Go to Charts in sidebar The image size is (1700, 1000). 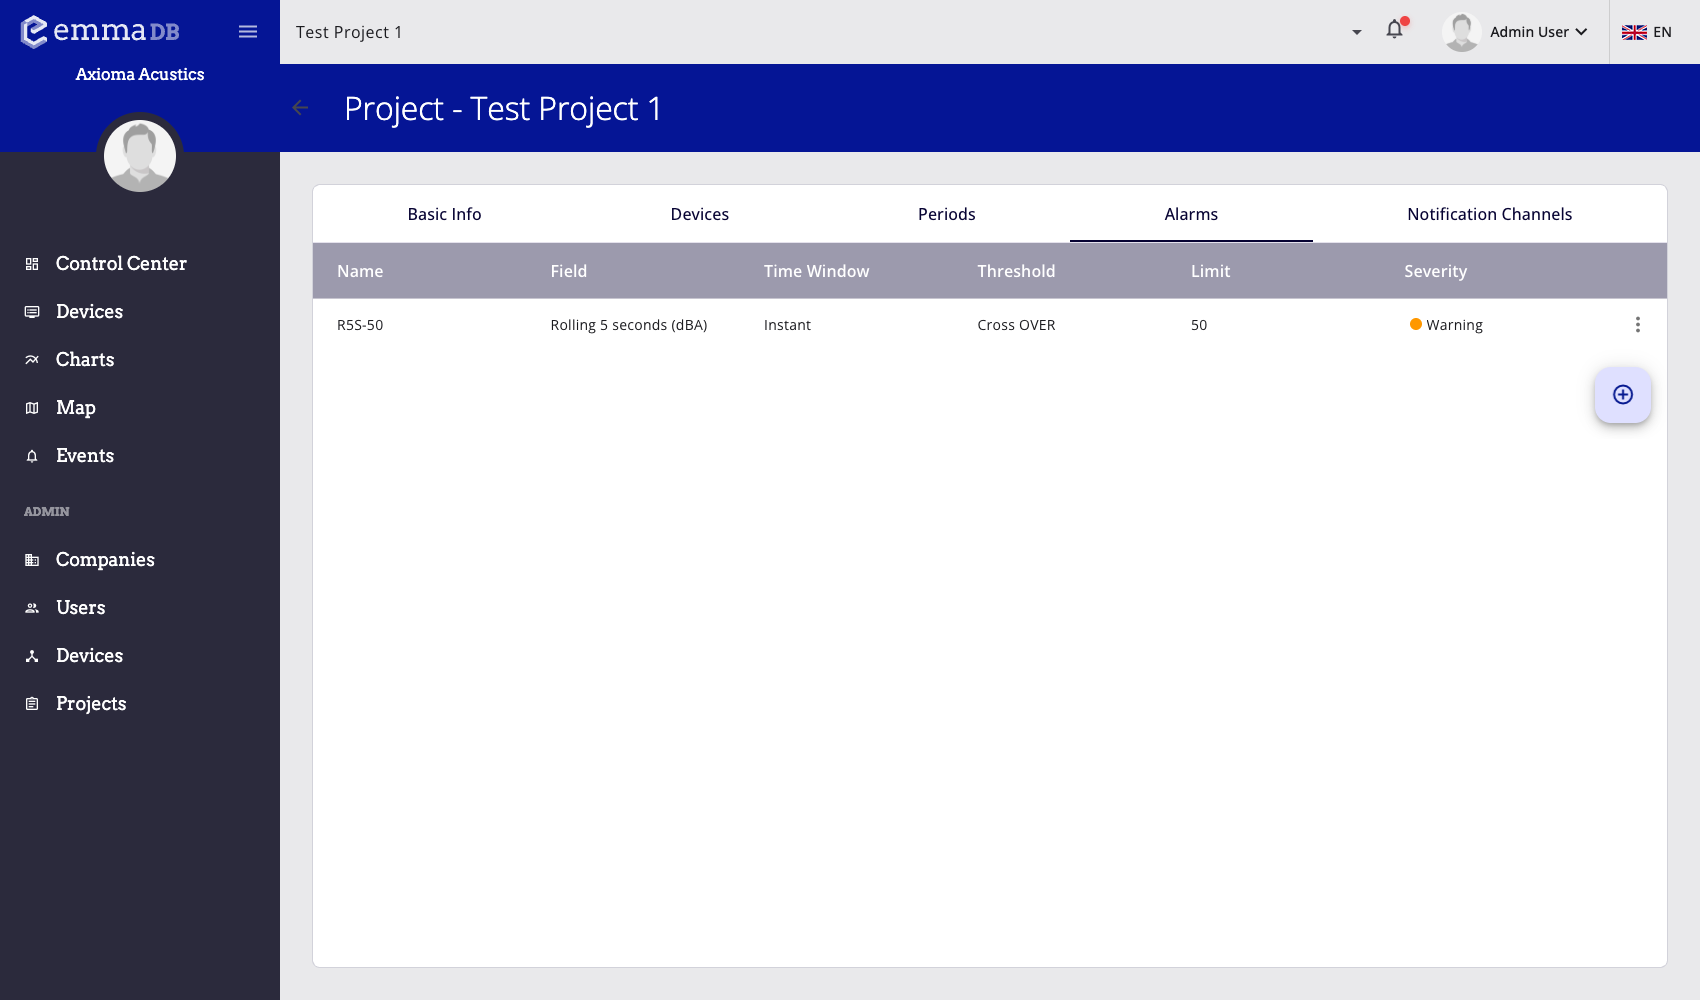pyautogui.click(x=85, y=360)
